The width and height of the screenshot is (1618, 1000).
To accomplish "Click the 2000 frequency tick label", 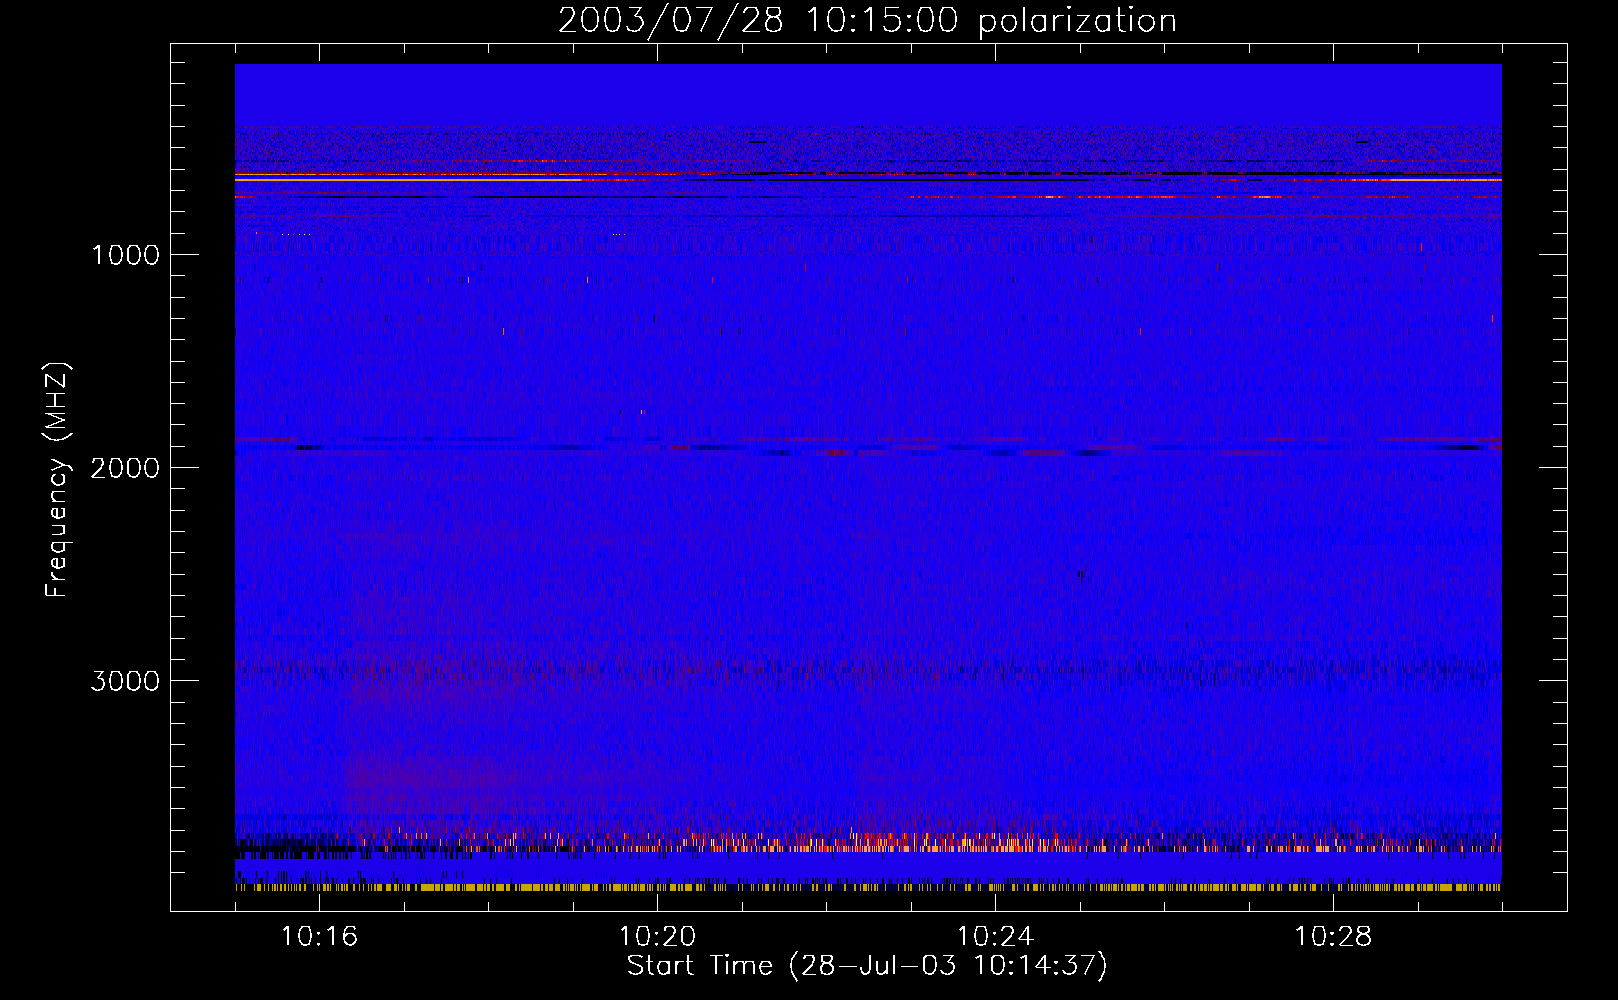I will [125, 468].
